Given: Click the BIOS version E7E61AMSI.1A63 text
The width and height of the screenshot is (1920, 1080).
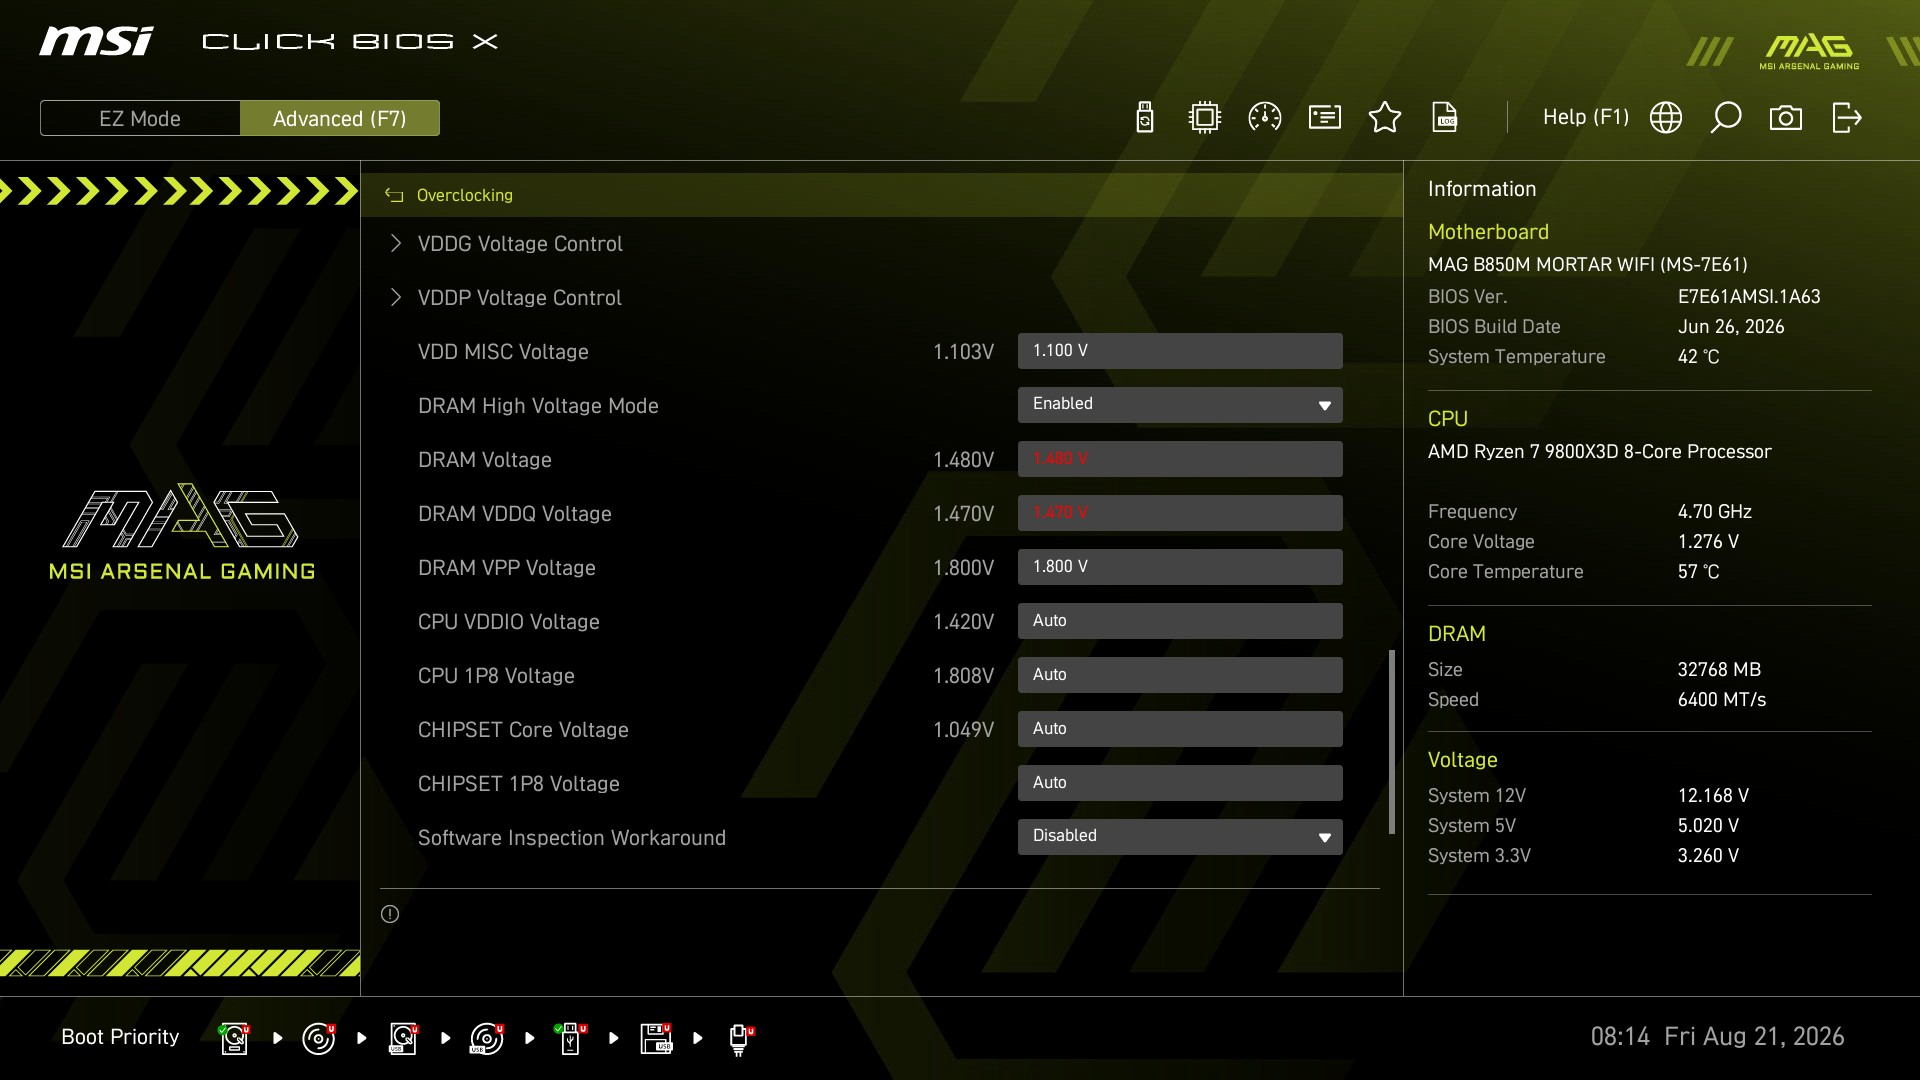Looking at the screenshot, I should [1749, 297].
